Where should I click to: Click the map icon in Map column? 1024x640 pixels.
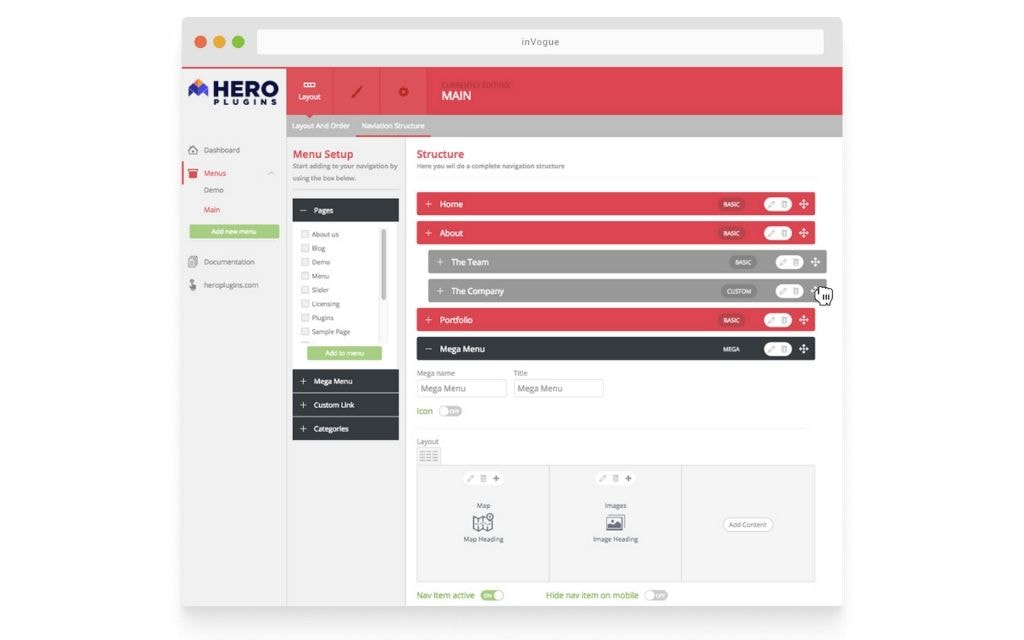(x=483, y=522)
